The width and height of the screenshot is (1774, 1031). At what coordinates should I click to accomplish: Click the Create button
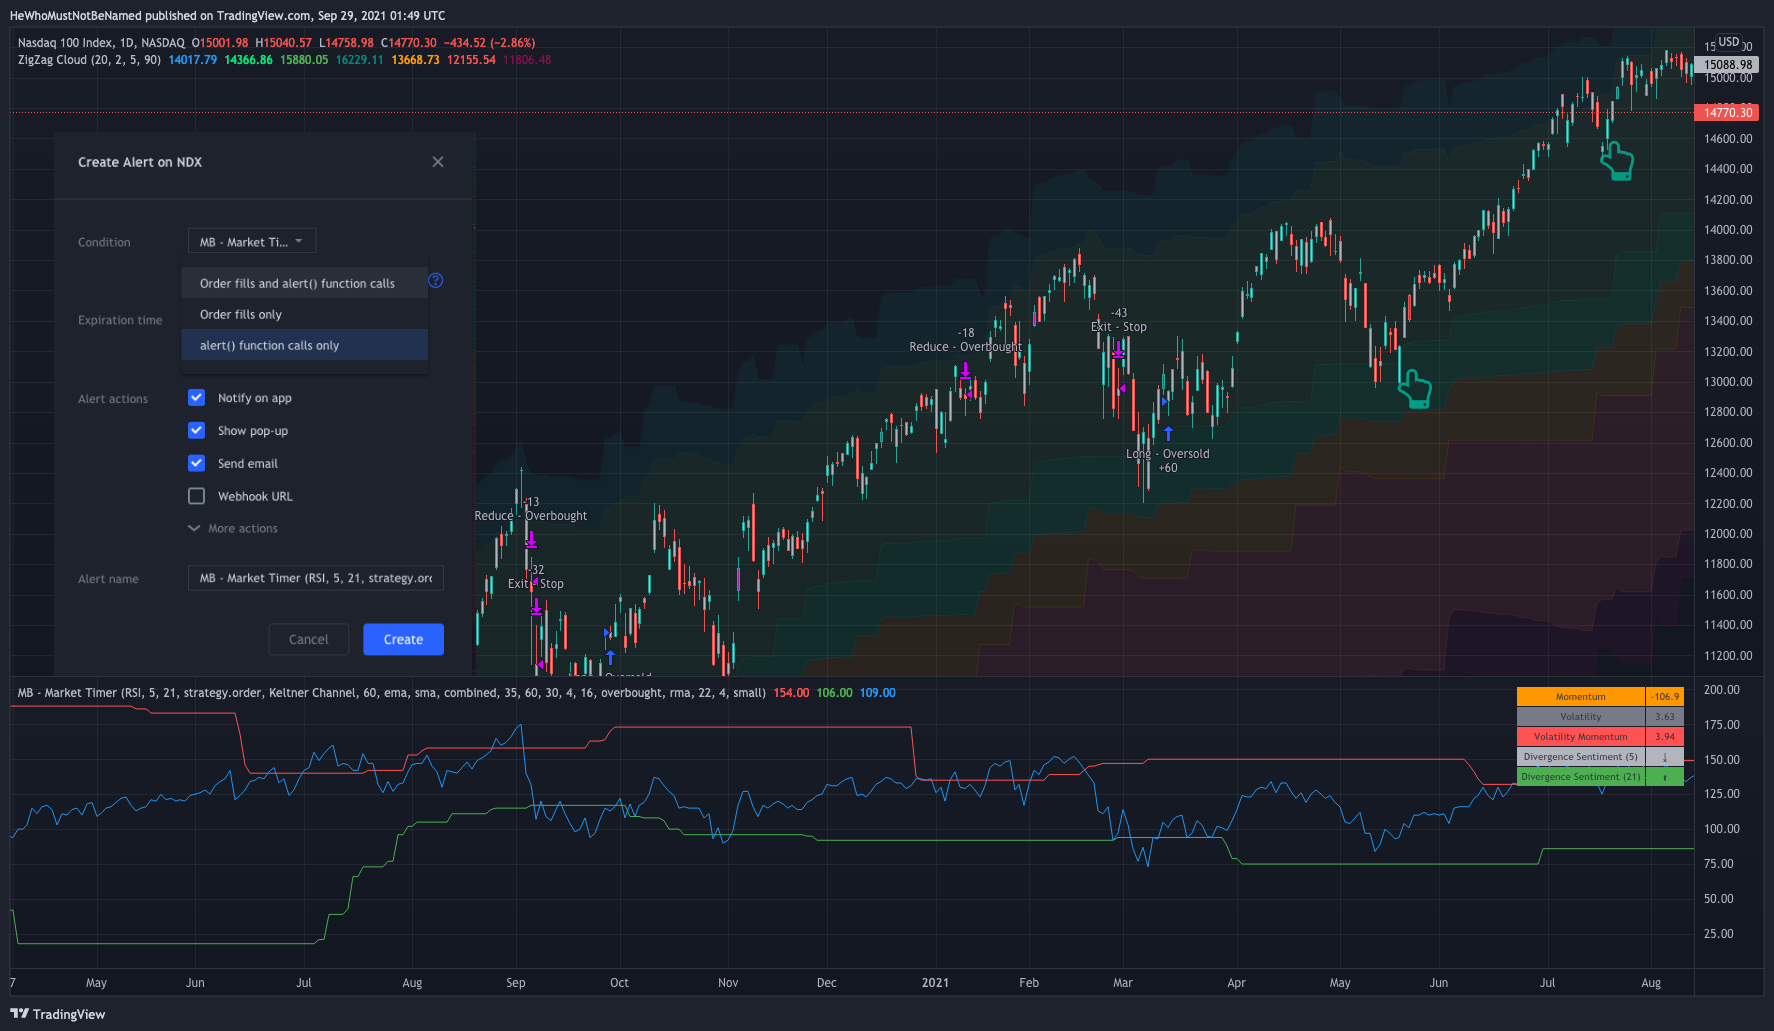pyautogui.click(x=403, y=640)
